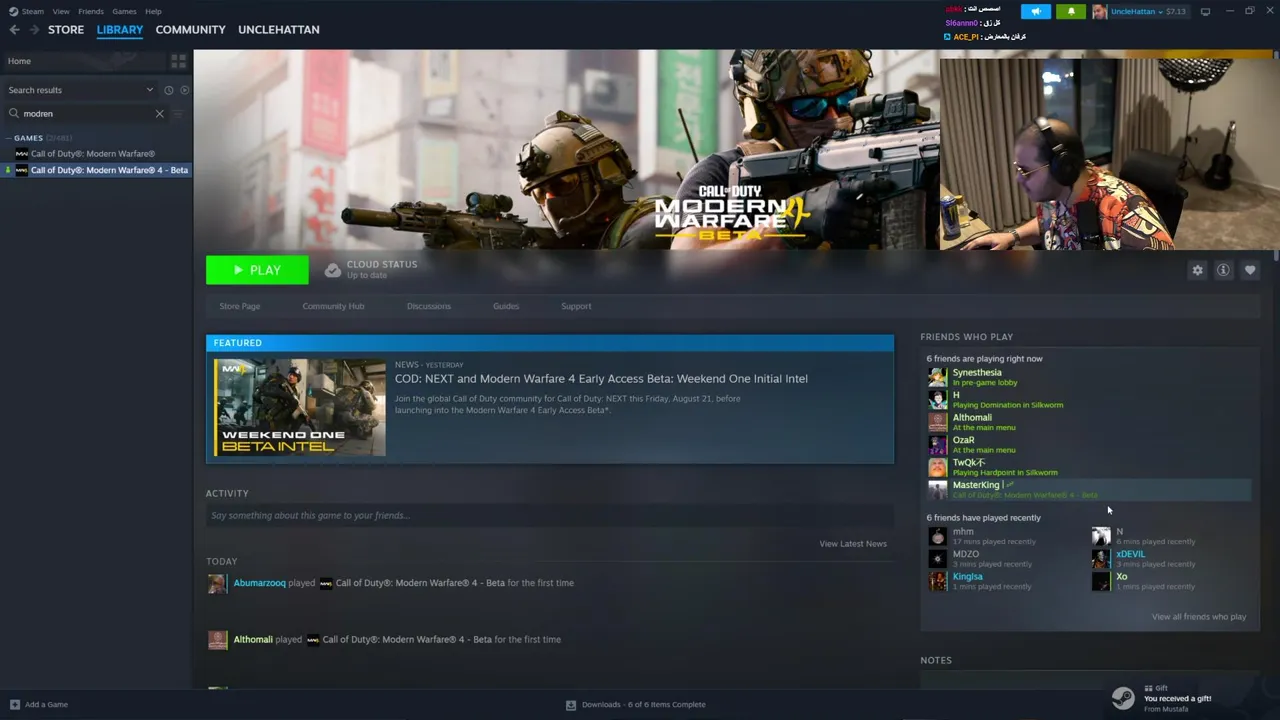Open the Discussions link
Image resolution: width=1280 pixels, height=720 pixels.
pos(429,306)
